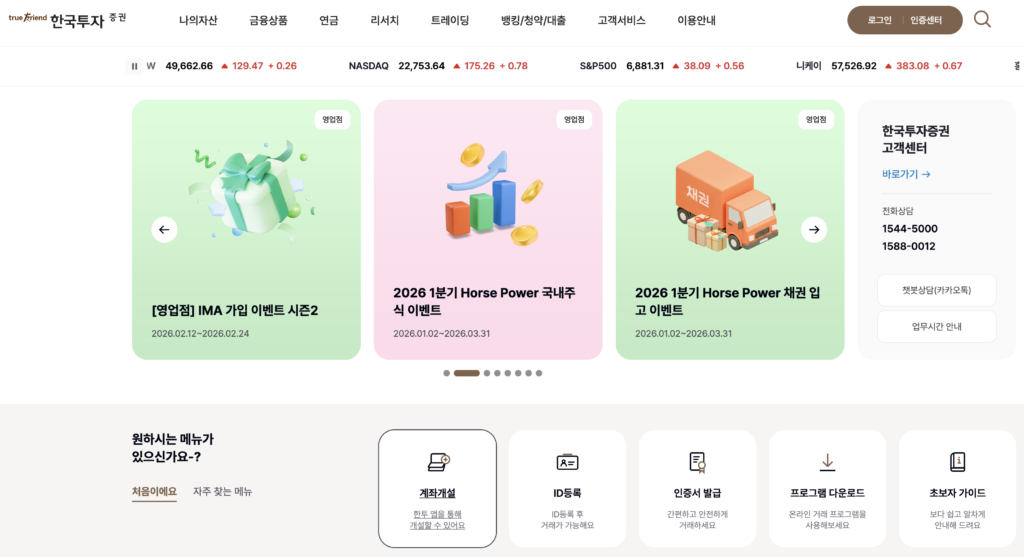Click the 로그인 button
Viewport: 1024px width, 557px height.
pos(879,20)
